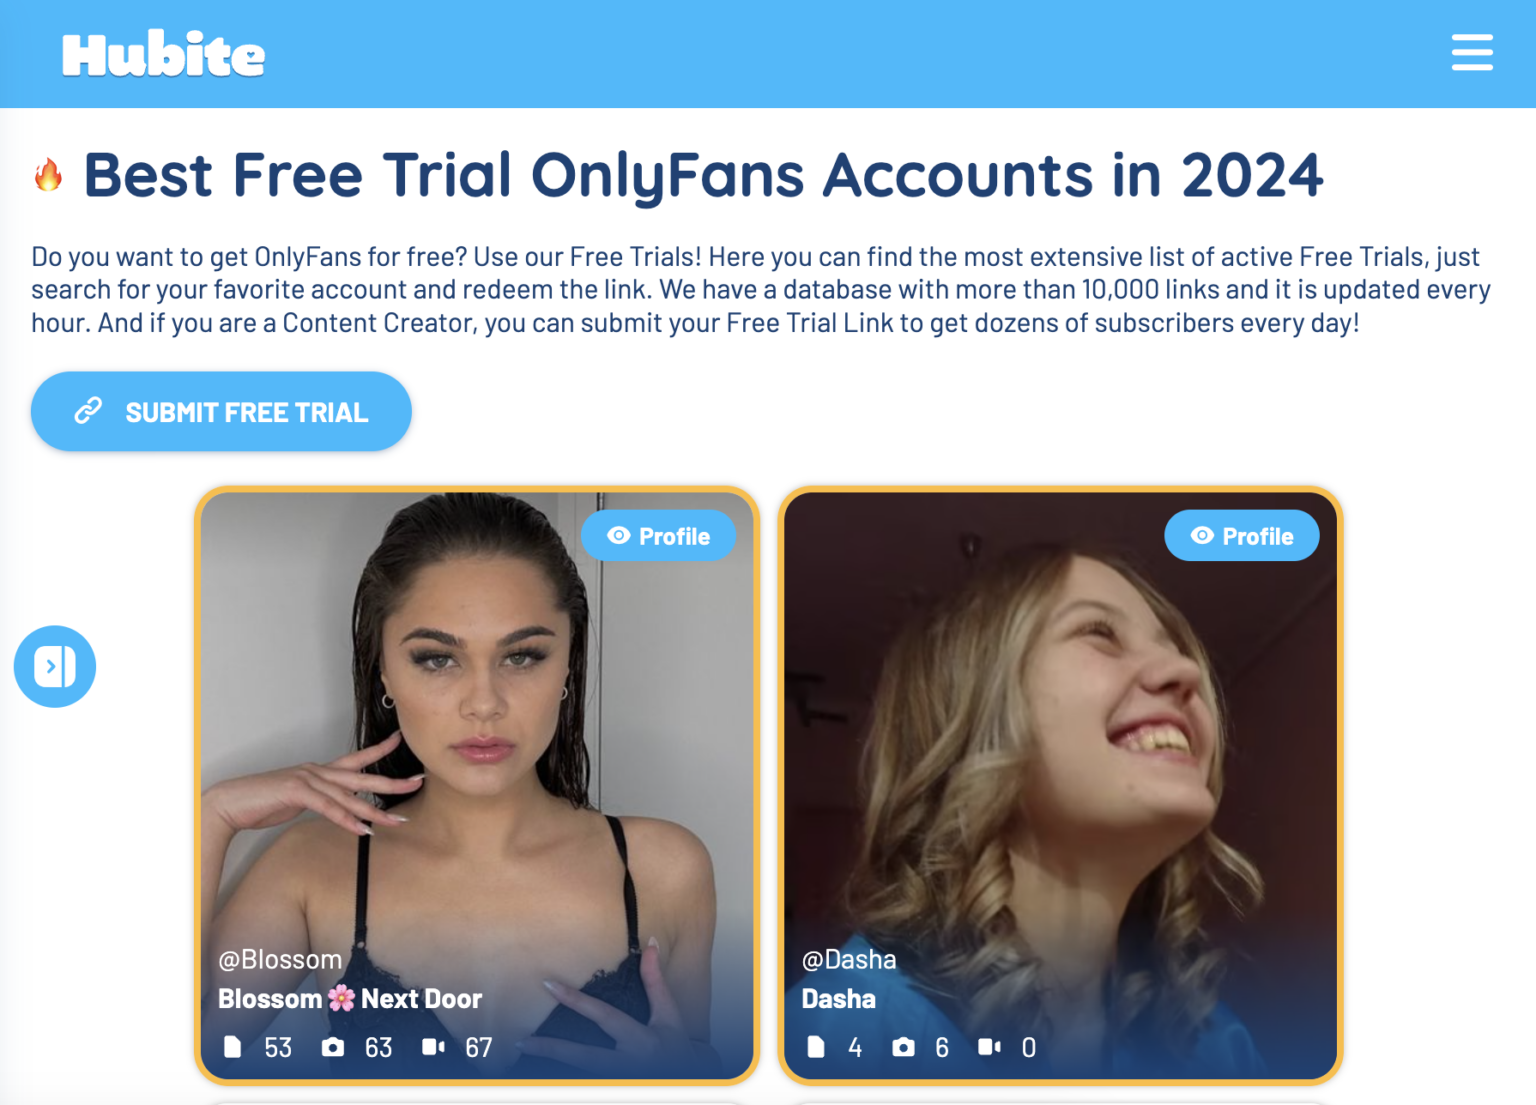Select the Dasha display name
The image size is (1536, 1105).
[x=839, y=999]
